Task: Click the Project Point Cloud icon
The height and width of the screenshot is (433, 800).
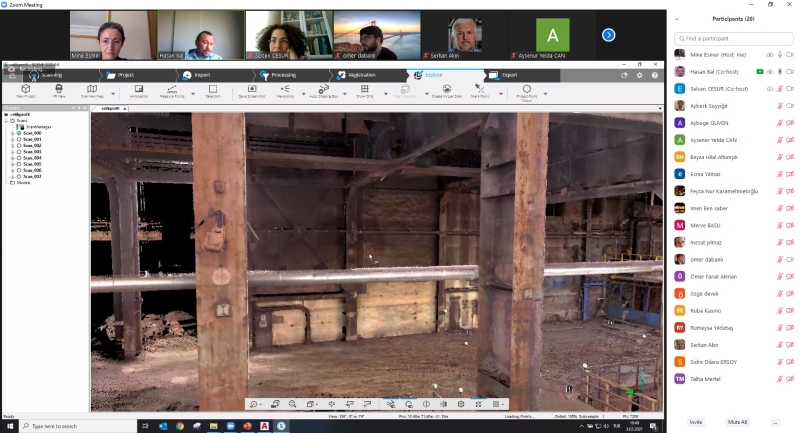Action: 527,90
